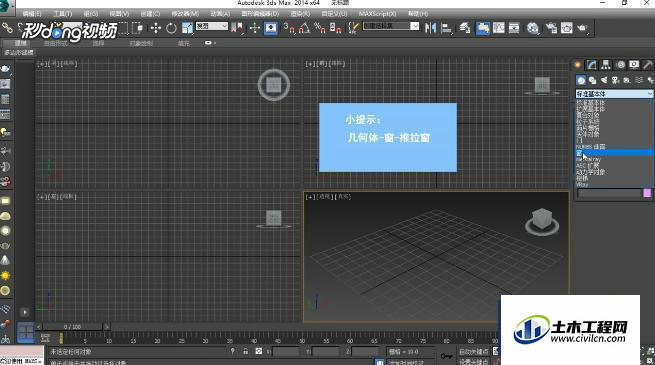Click the Render Production teapot icon
This screenshot has height=365, width=655.
pos(582,28)
